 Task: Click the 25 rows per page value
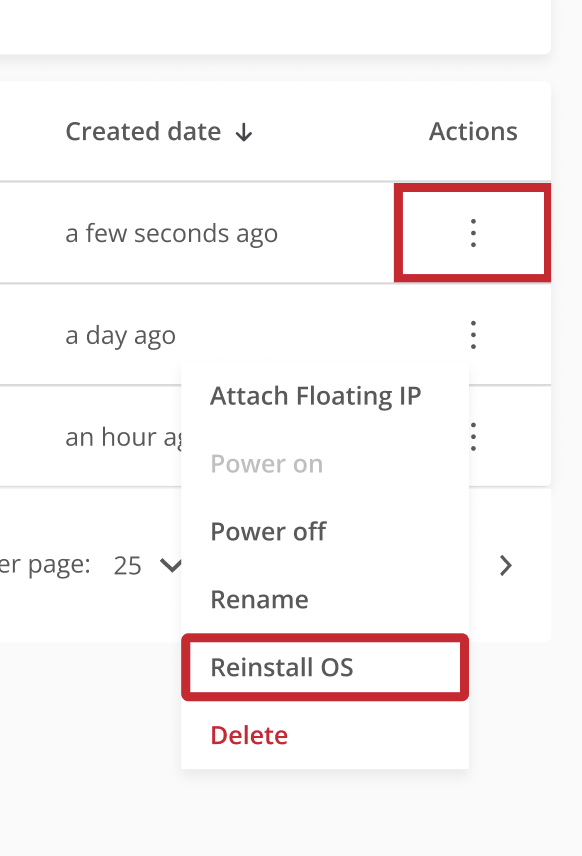(x=127, y=566)
